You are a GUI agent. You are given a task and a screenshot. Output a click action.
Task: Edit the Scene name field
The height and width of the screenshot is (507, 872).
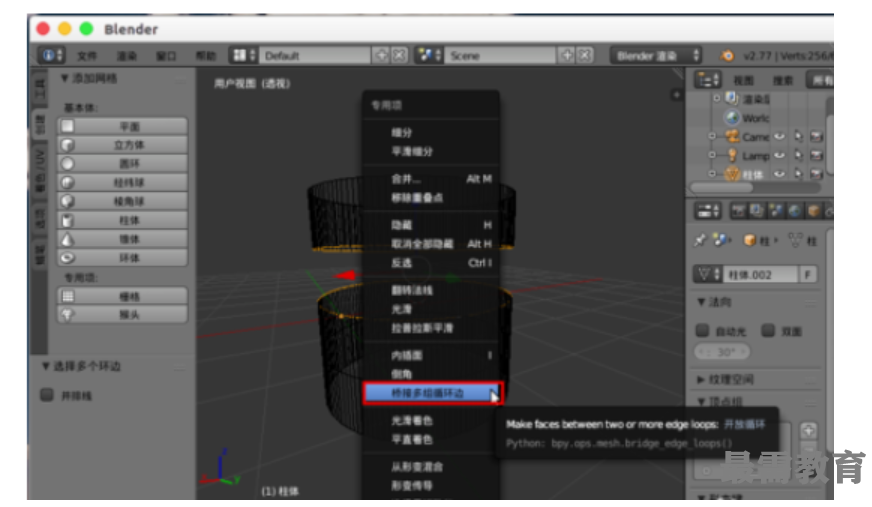(500, 56)
